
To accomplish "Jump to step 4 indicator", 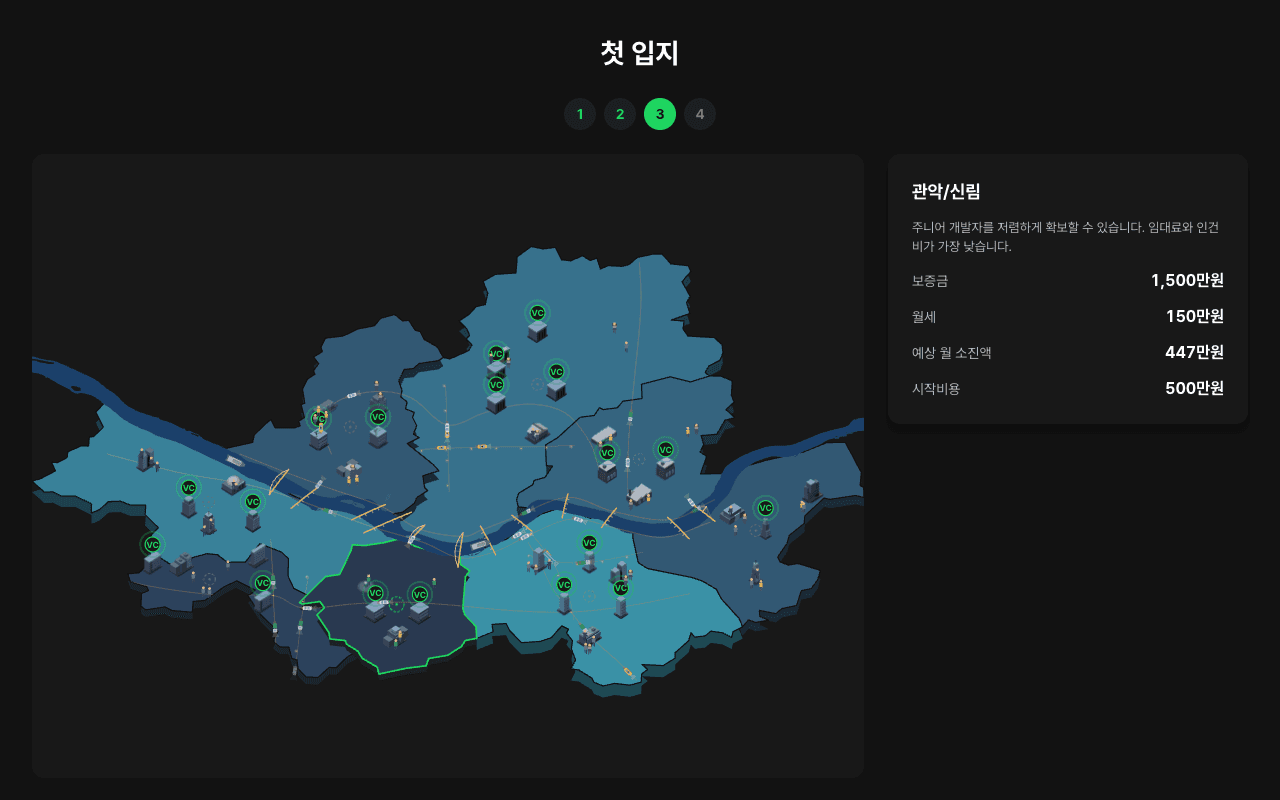I will [x=700, y=114].
